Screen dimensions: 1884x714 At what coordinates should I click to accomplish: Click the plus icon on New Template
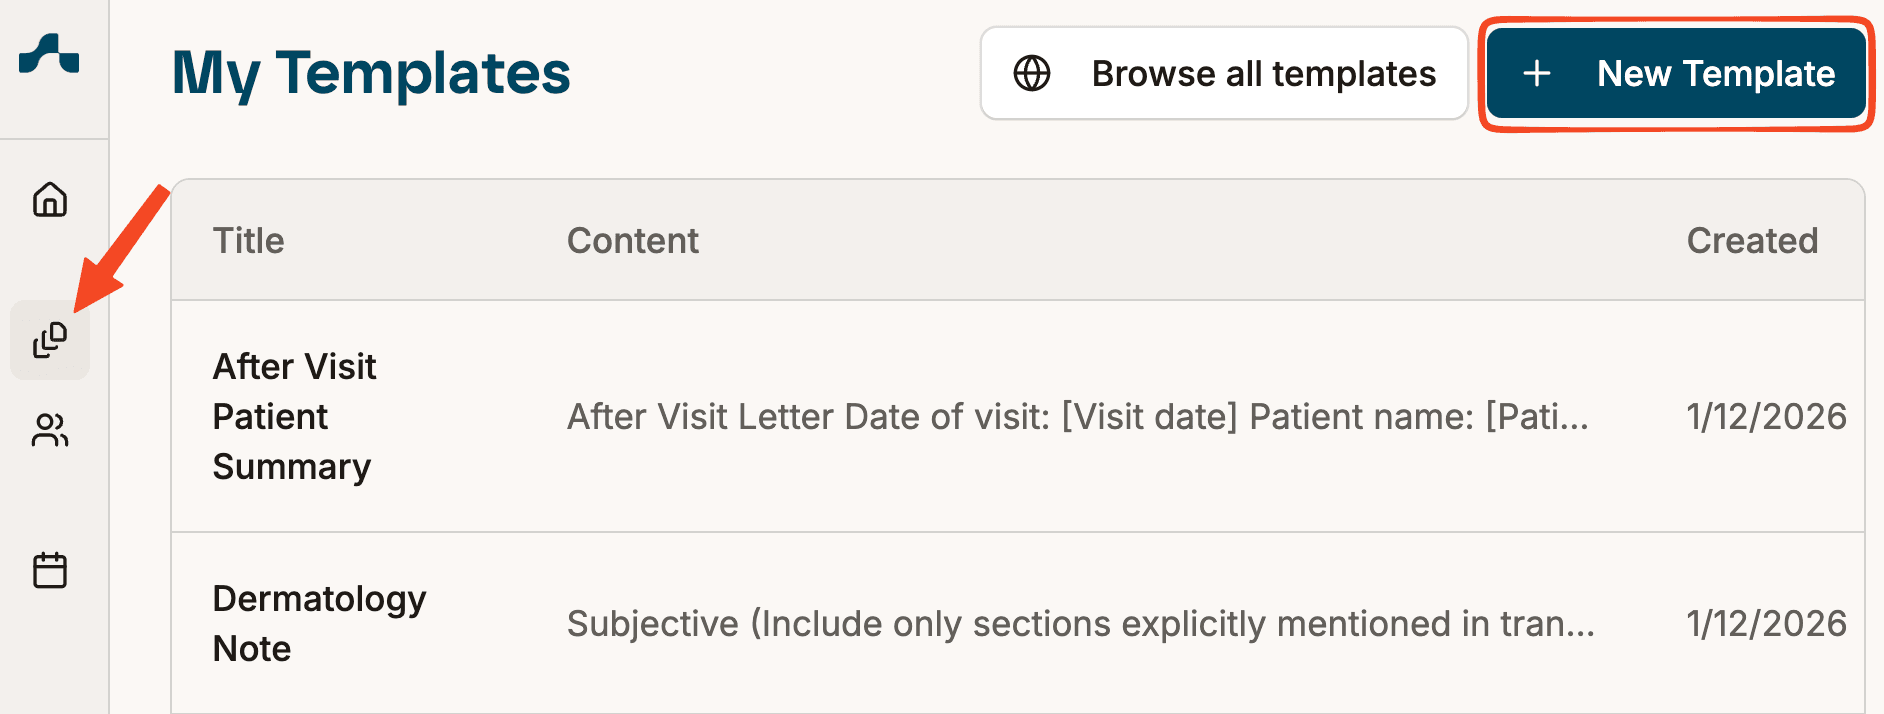tap(1536, 73)
